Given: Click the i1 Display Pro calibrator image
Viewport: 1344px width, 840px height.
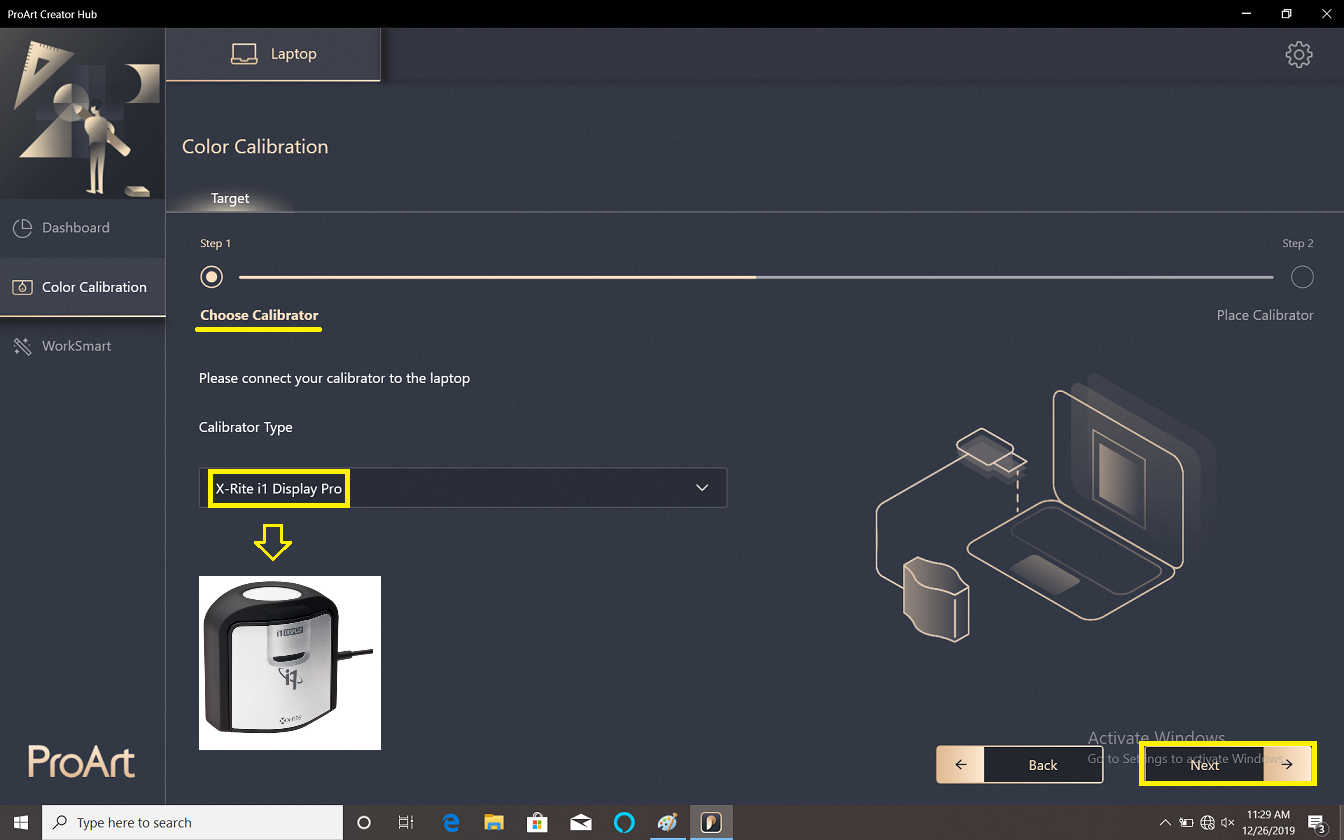Looking at the screenshot, I should (290, 662).
